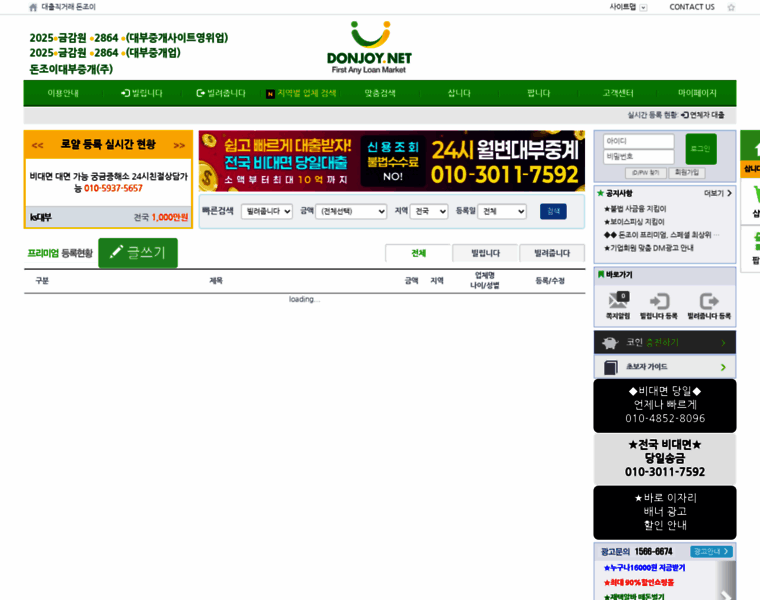
Task: Select the 빌립니다 tab above listing table
Action: (485, 253)
